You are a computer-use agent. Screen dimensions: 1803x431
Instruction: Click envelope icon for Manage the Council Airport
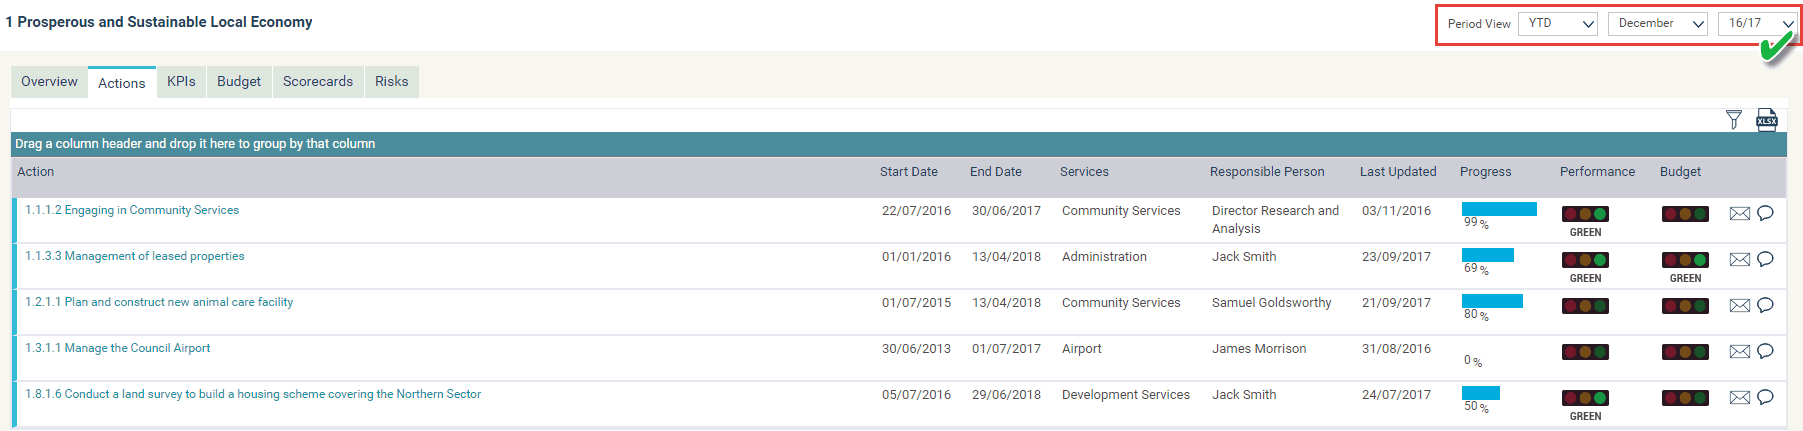(x=1740, y=351)
